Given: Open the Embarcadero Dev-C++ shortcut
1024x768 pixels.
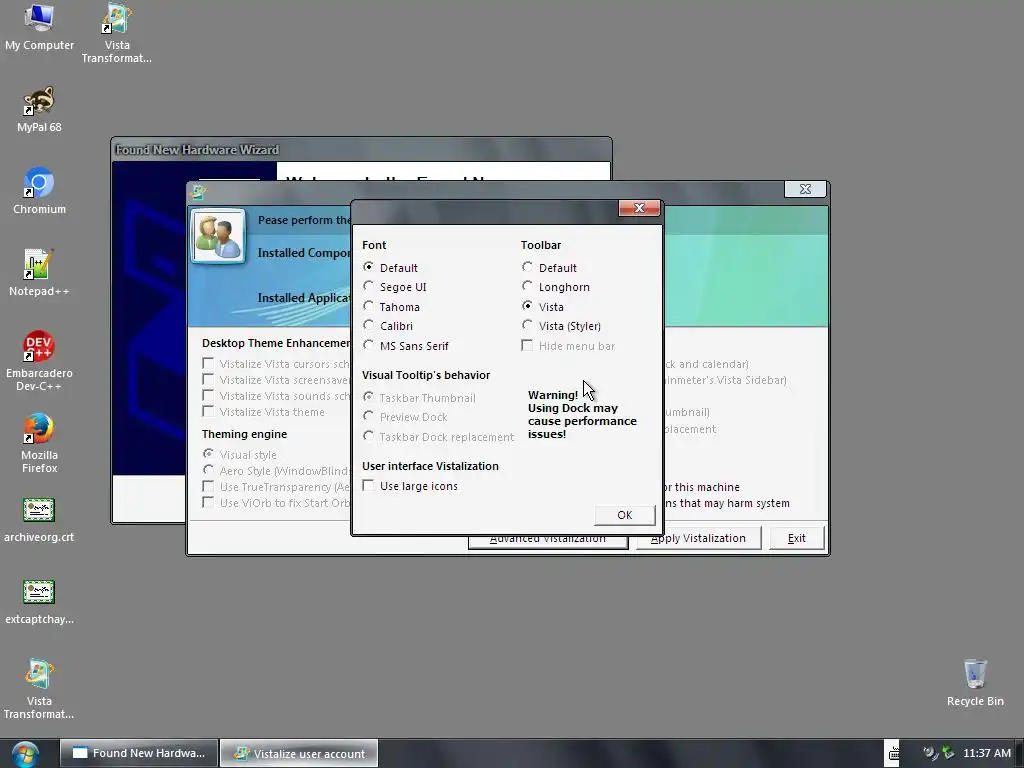Looking at the screenshot, I should [39, 361].
